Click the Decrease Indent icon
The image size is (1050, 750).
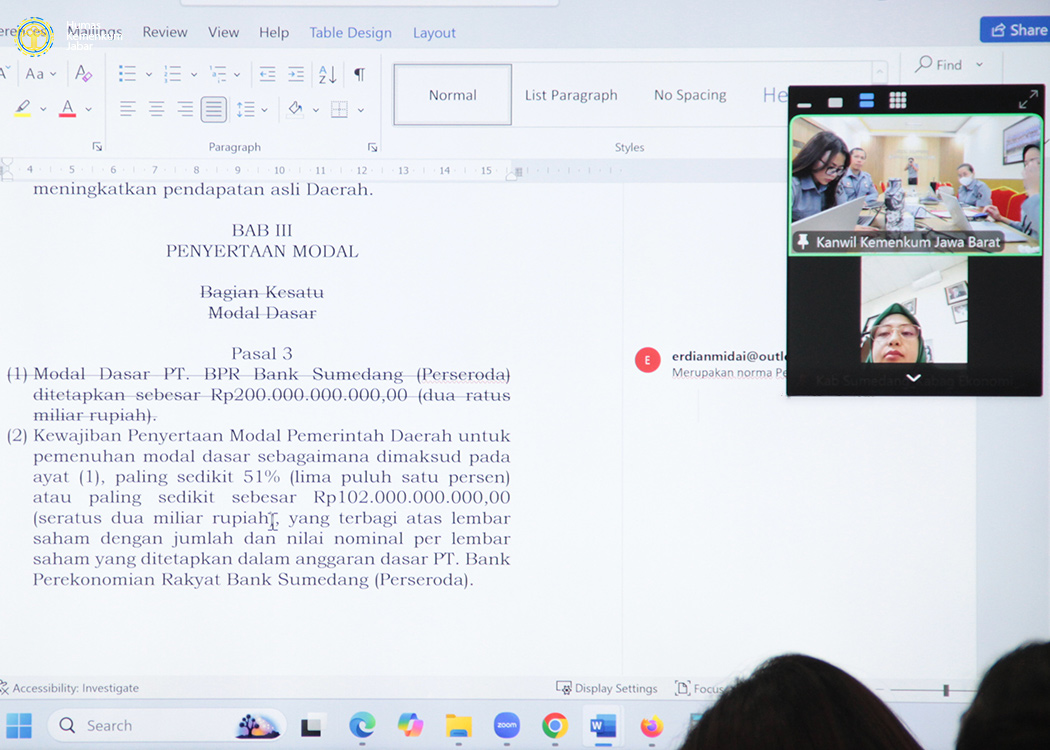[267, 74]
